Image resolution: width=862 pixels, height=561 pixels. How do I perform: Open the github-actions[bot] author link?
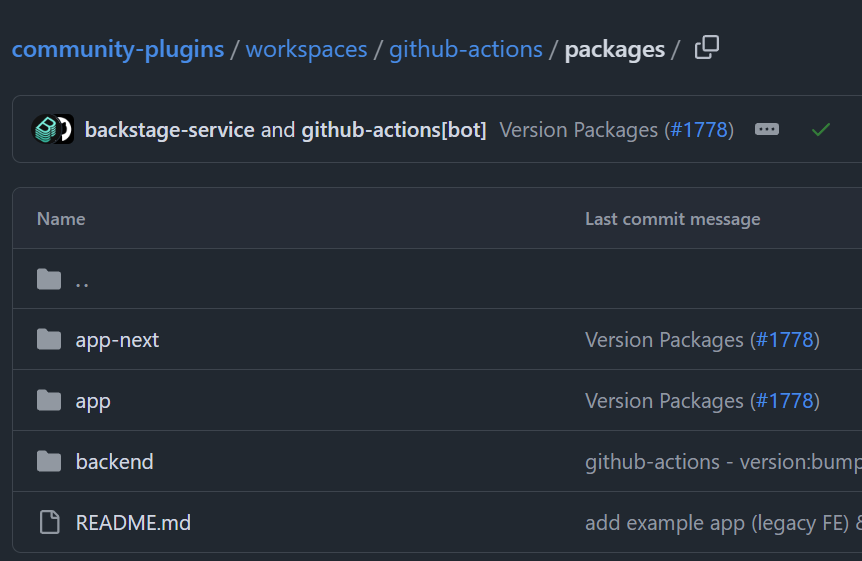pyautogui.click(x=394, y=130)
